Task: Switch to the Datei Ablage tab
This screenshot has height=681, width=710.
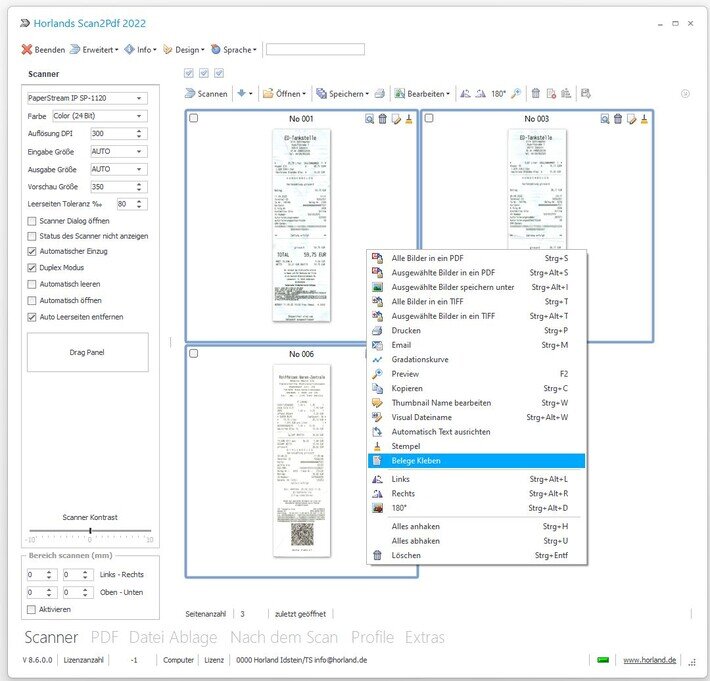Action: (x=173, y=637)
